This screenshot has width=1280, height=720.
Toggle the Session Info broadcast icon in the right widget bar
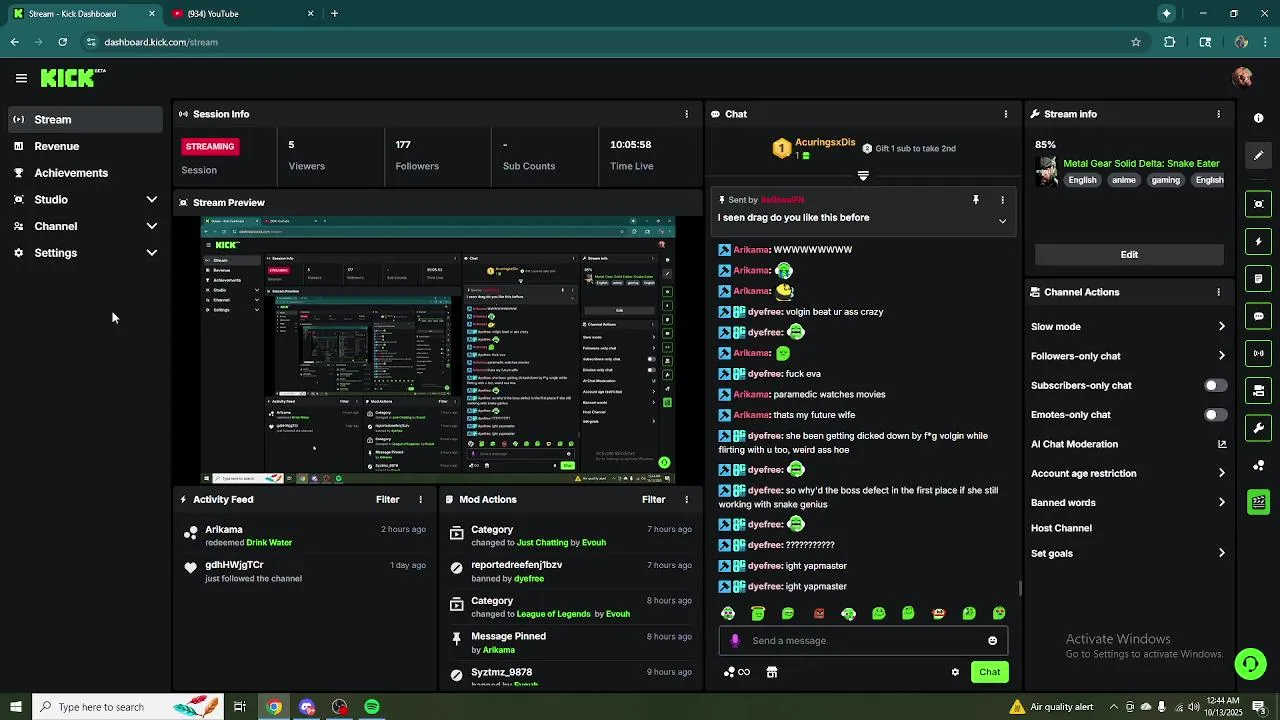tap(1258, 353)
